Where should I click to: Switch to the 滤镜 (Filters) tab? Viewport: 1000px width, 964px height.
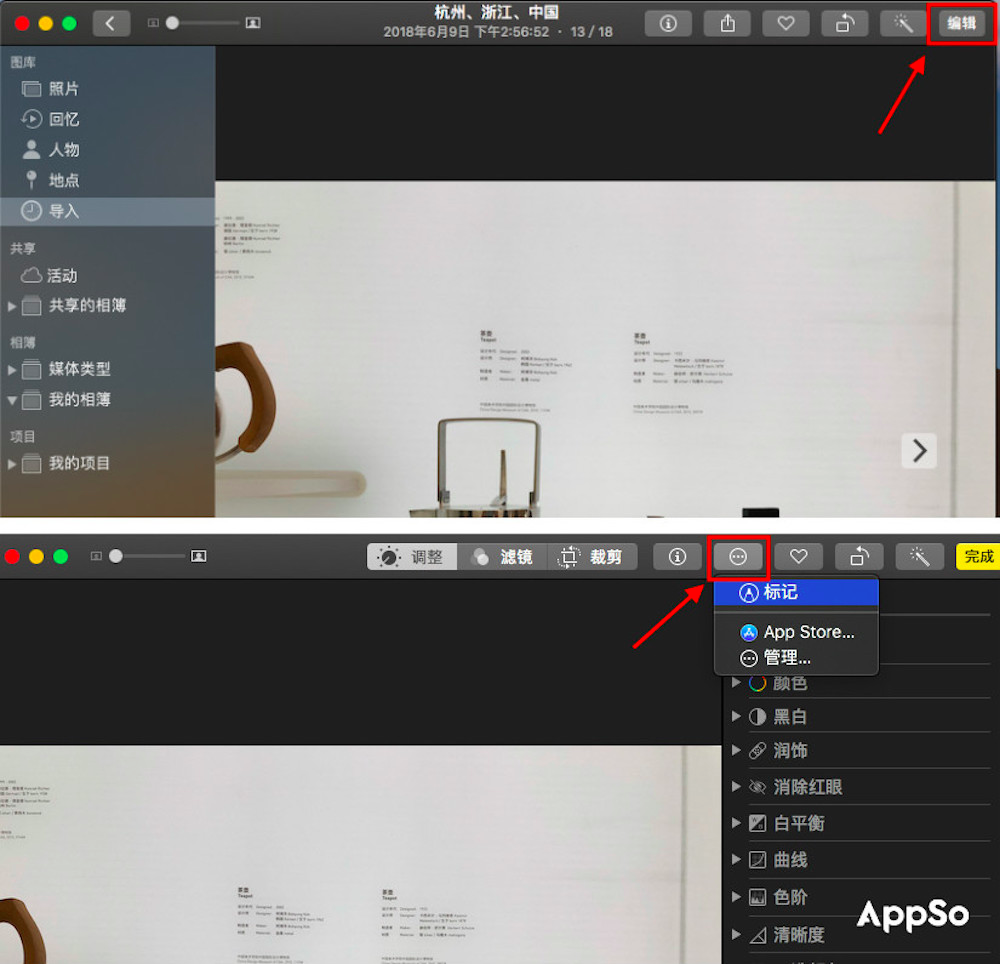point(502,557)
